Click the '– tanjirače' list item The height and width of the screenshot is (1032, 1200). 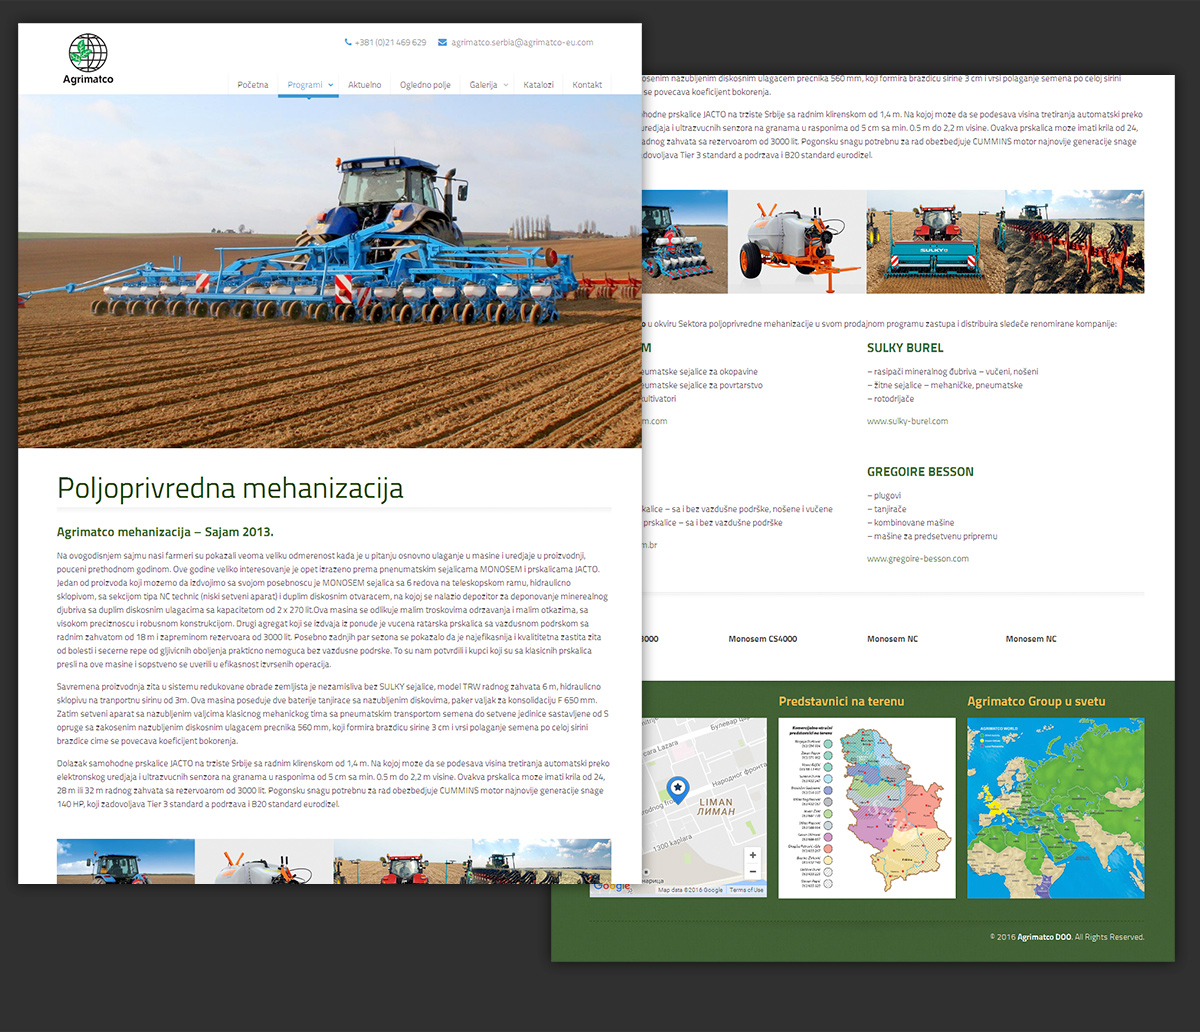tap(888, 509)
